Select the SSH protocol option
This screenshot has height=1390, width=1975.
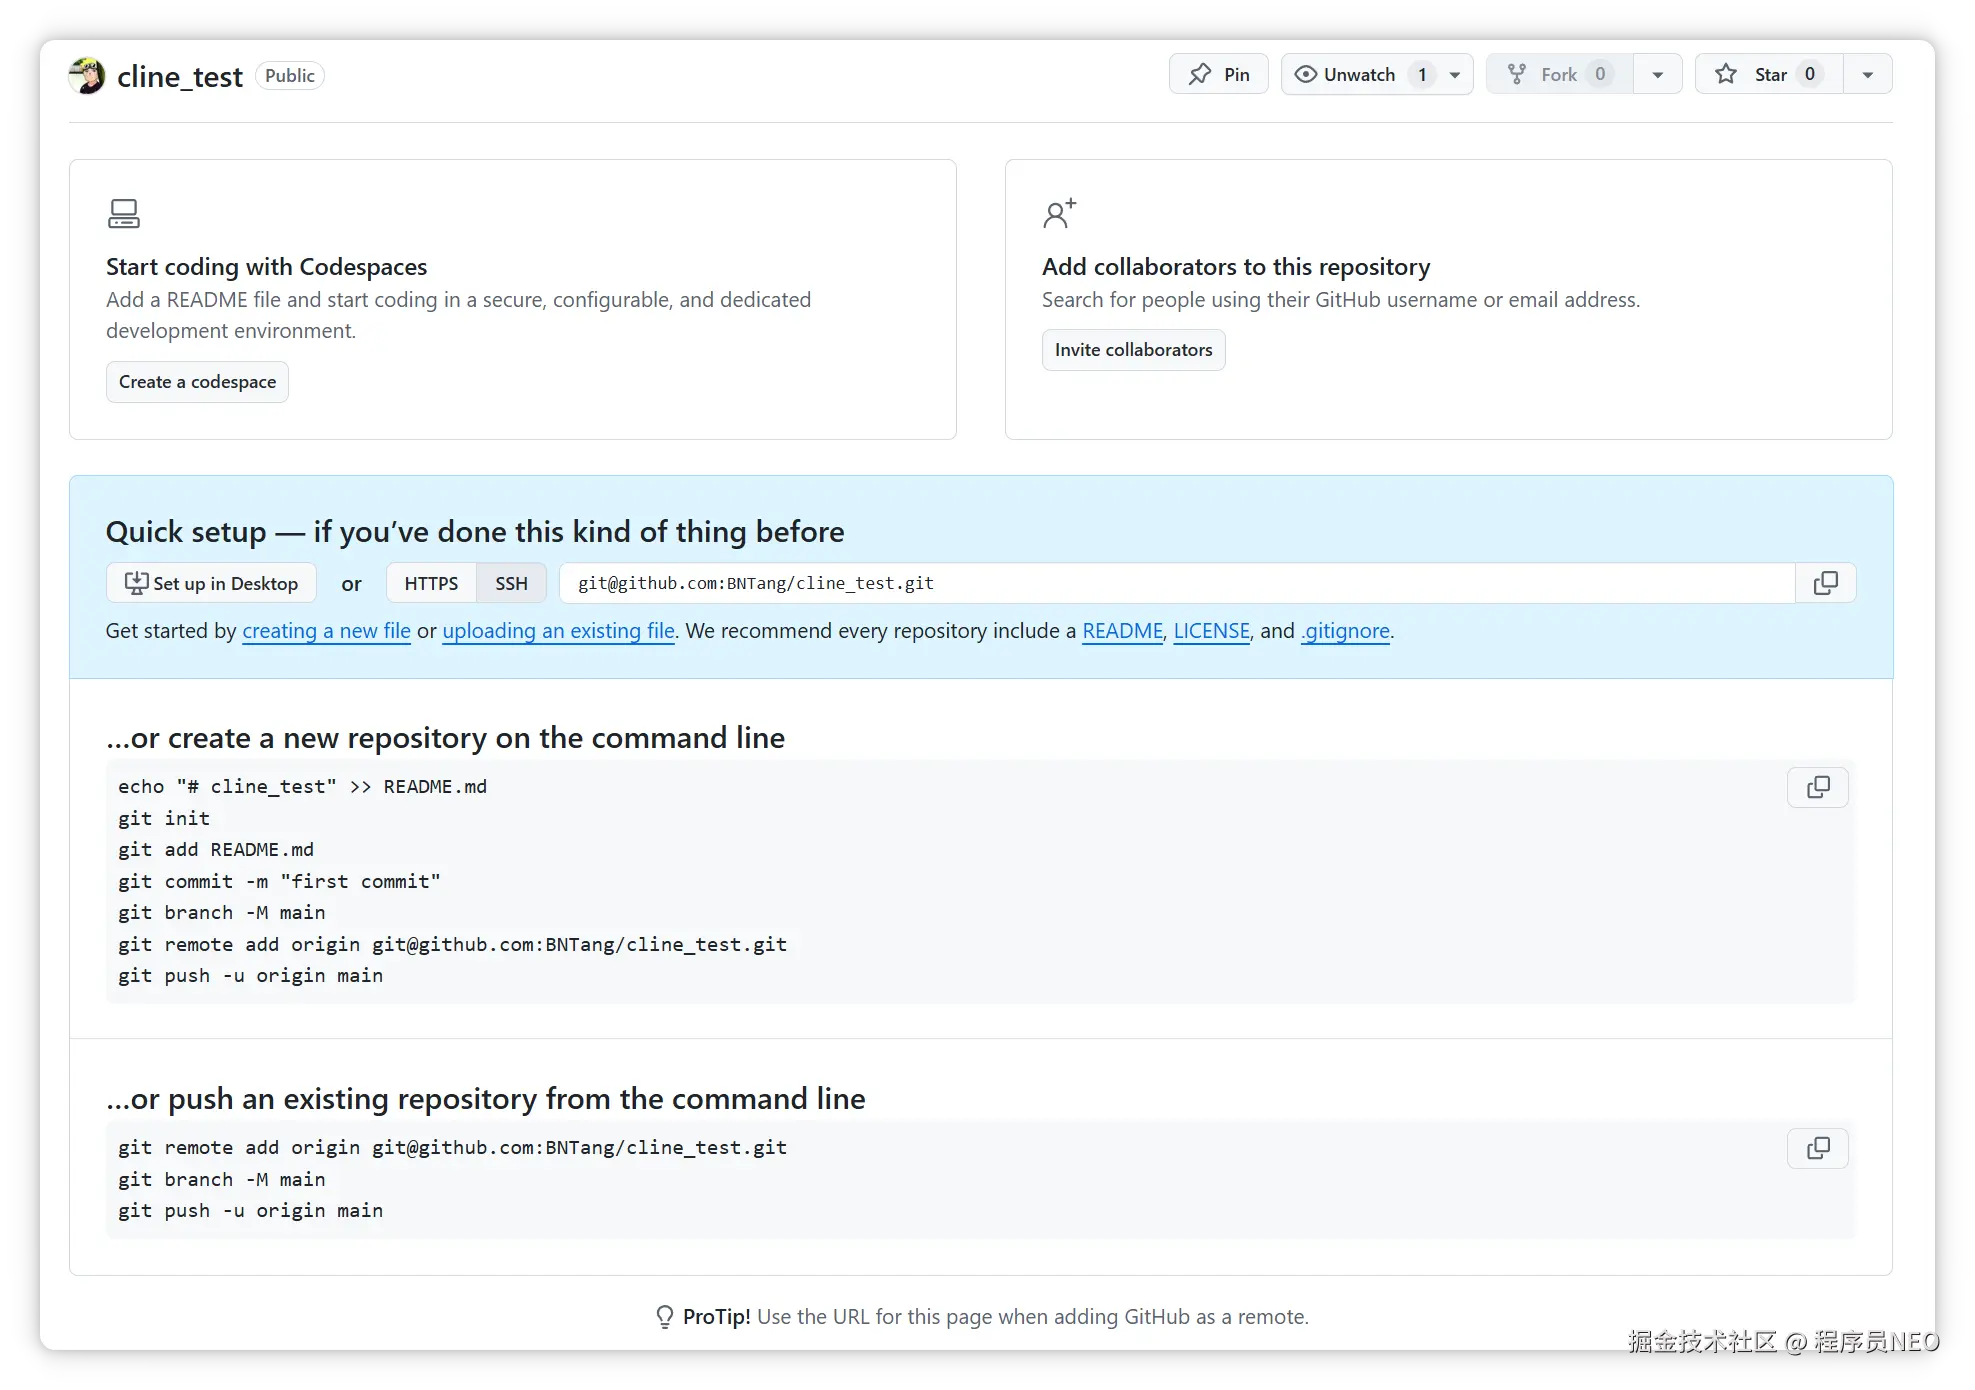pyautogui.click(x=511, y=583)
